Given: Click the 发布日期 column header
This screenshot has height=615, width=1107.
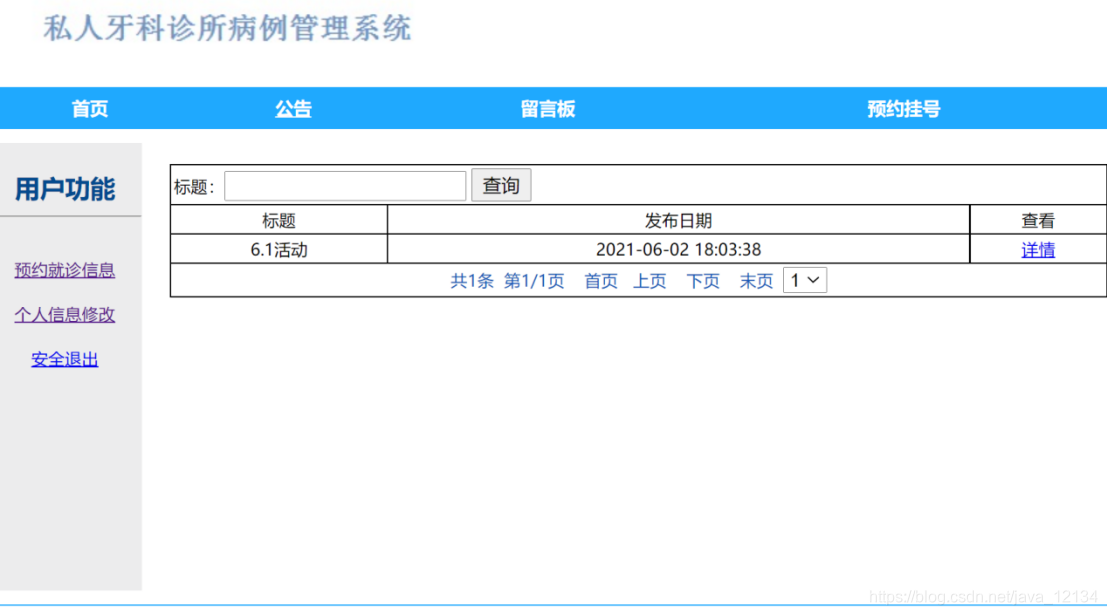Looking at the screenshot, I should coord(678,220).
